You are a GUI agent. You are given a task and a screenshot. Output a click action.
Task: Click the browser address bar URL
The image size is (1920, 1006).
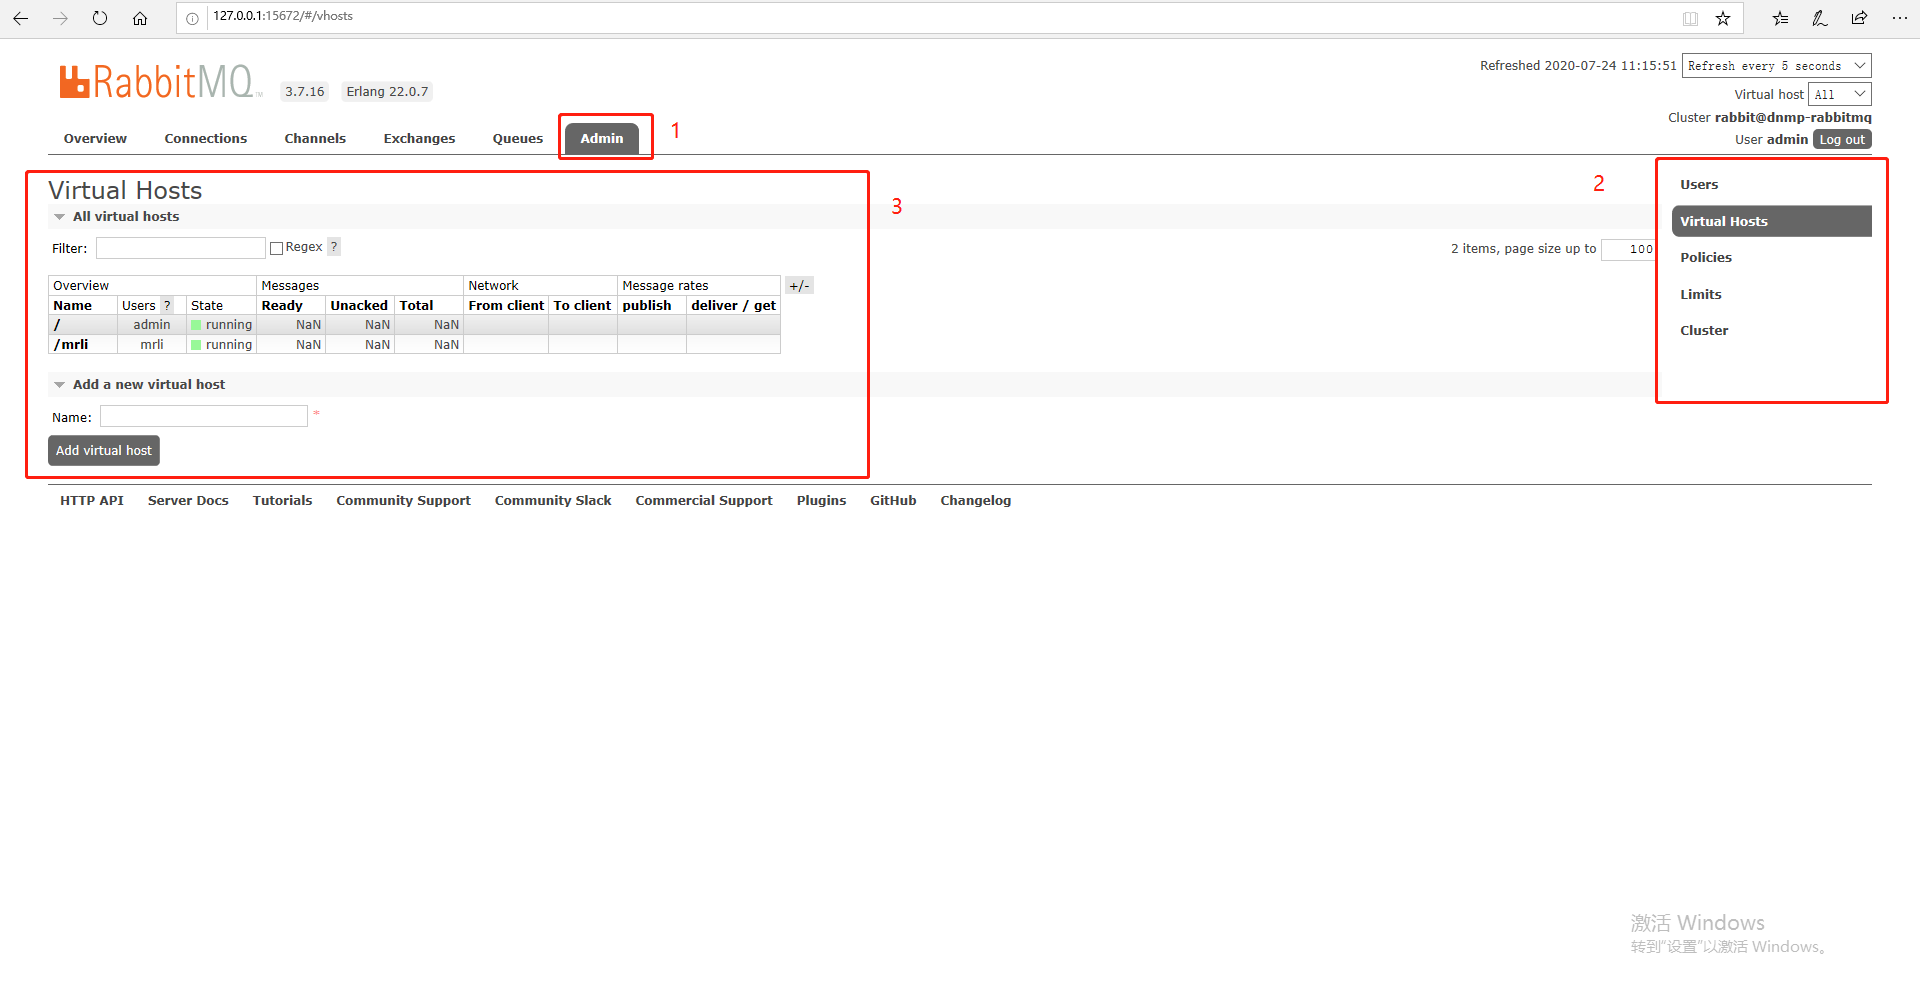click(x=283, y=16)
